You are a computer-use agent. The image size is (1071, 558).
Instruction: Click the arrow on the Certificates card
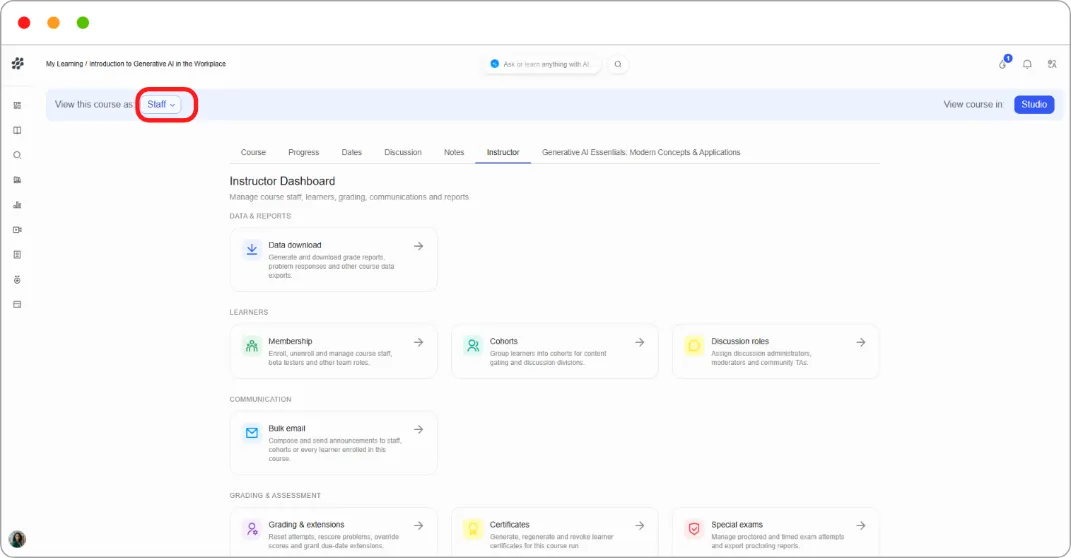point(640,526)
